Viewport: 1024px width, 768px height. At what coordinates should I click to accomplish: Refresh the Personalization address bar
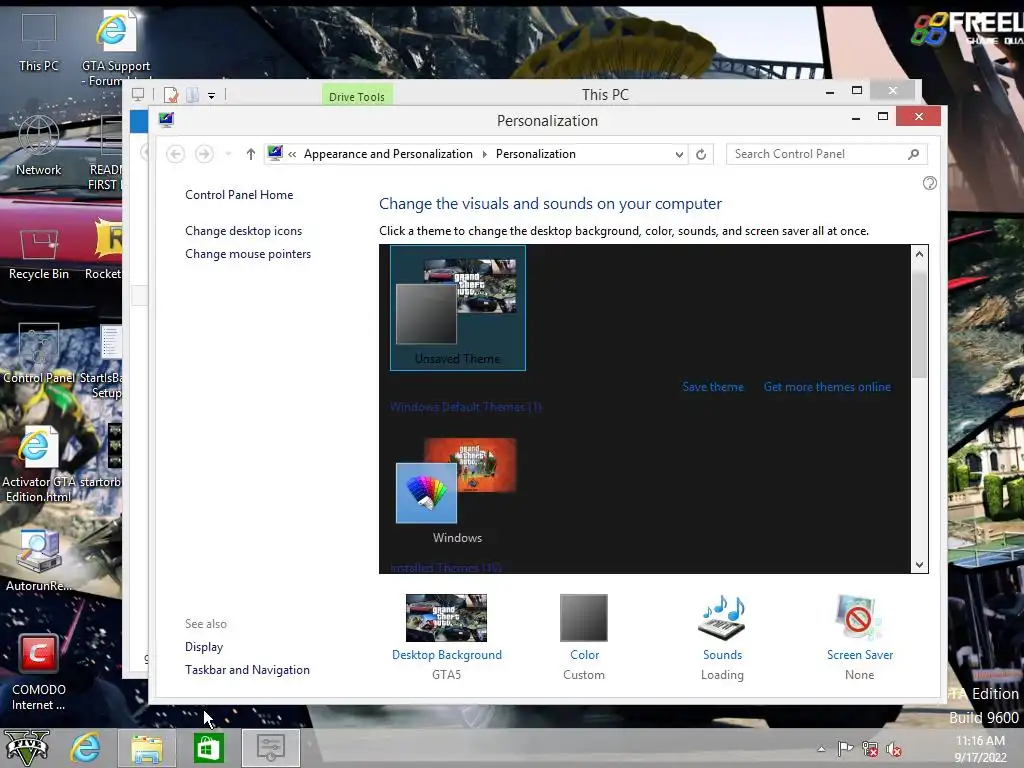click(x=701, y=154)
